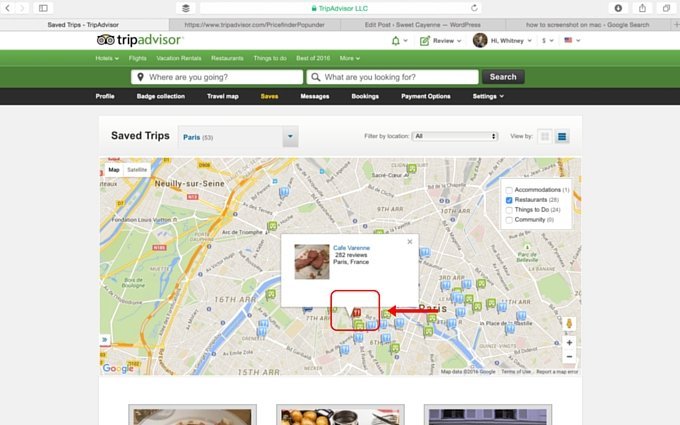Open Restaurants in the green navigation bar
This screenshot has height=425, width=680.
[x=227, y=58]
